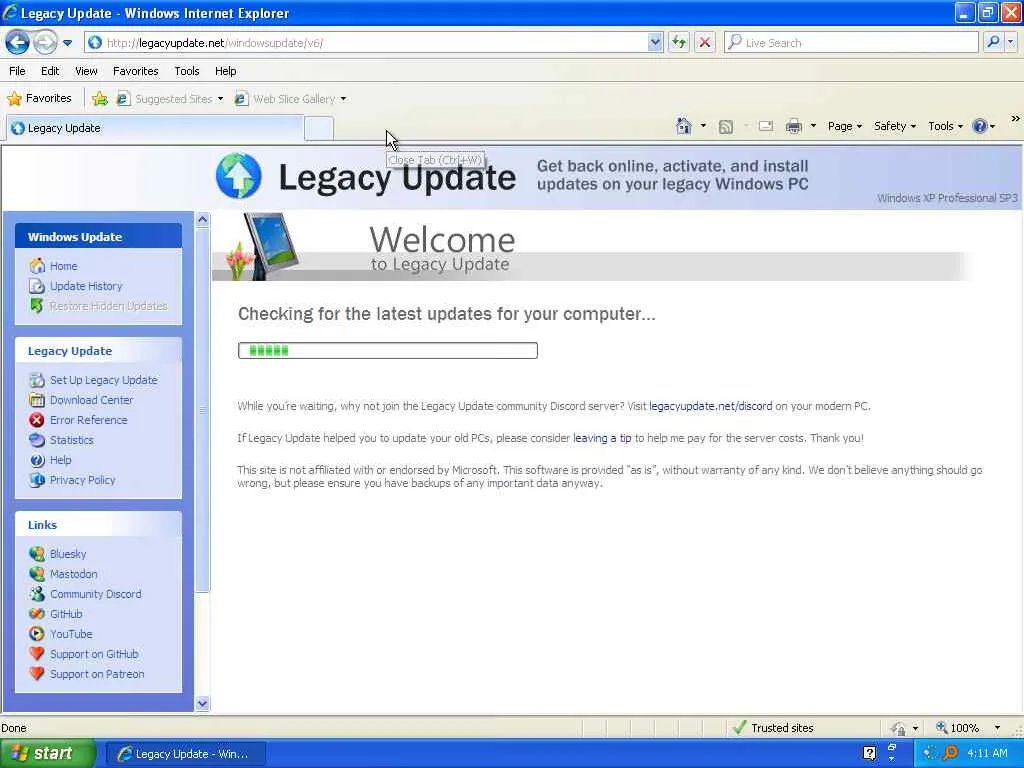1024x768 pixels.
Task: Click the sidebar scroll down arrow
Action: 202,703
